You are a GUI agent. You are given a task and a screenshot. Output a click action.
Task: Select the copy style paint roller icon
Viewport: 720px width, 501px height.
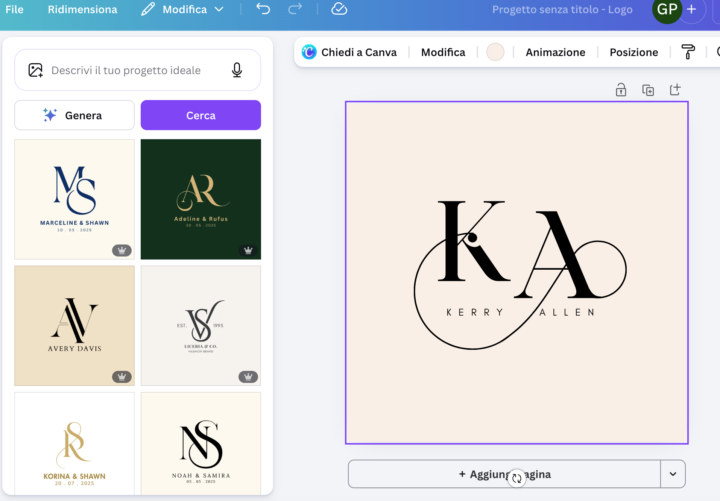click(x=688, y=52)
